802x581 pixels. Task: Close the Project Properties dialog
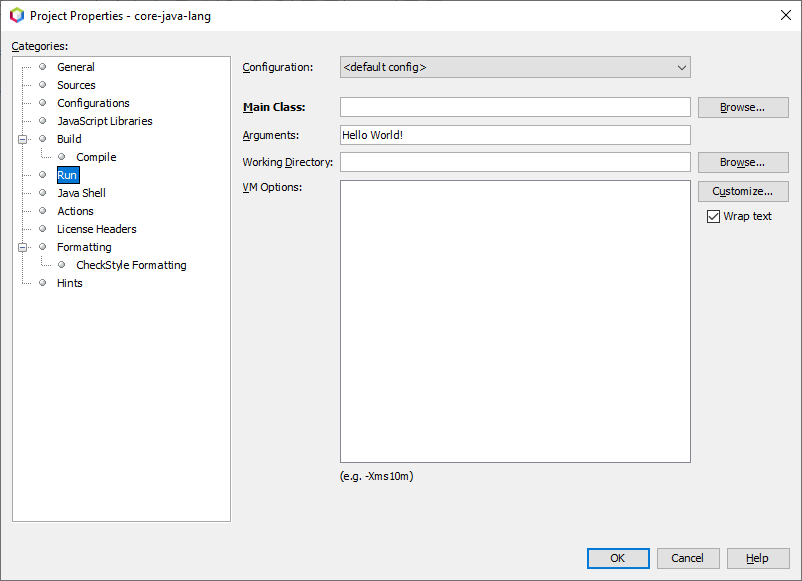coord(786,15)
